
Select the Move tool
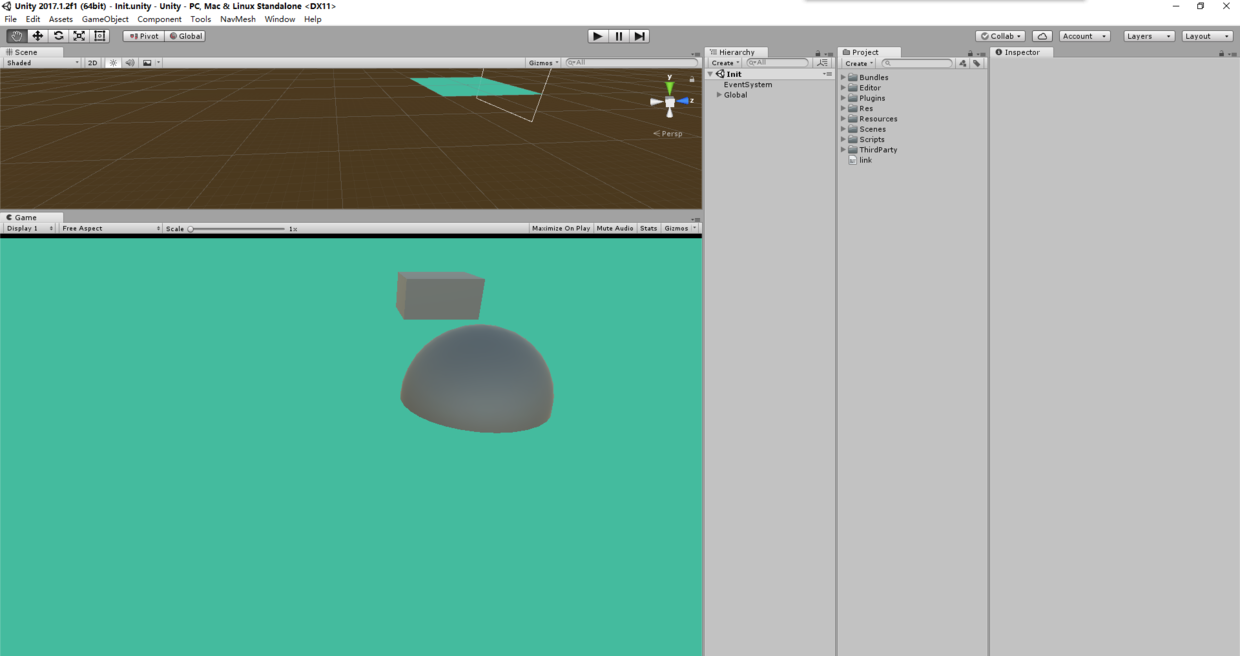click(37, 35)
